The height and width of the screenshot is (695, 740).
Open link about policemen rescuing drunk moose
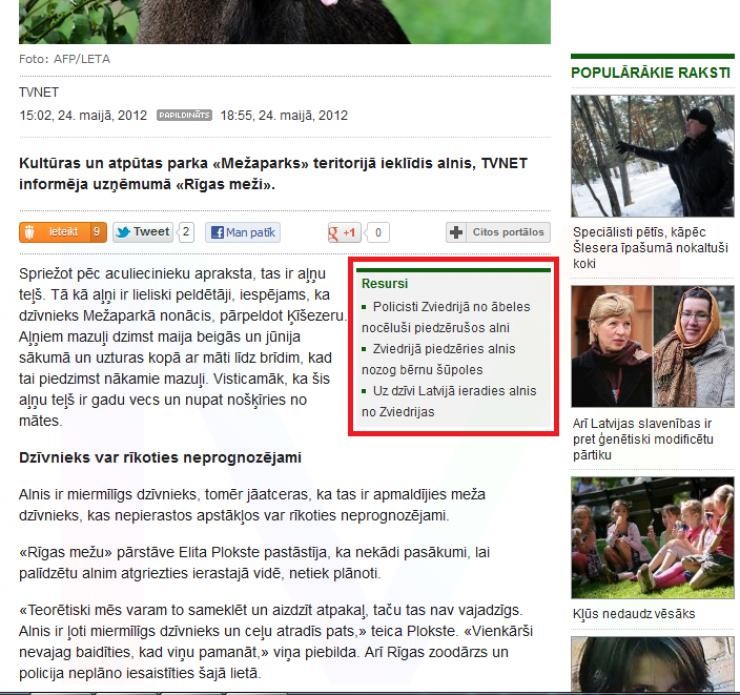point(445,315)
